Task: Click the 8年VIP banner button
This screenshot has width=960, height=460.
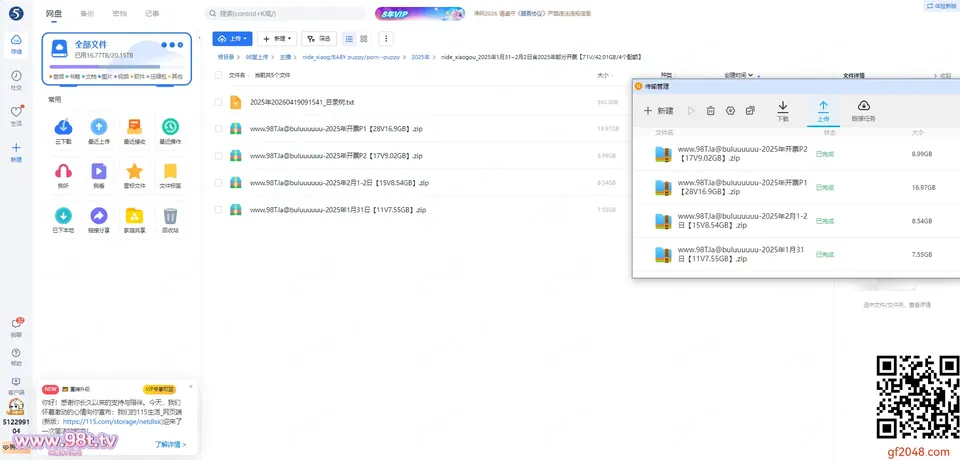Action: 420,13
